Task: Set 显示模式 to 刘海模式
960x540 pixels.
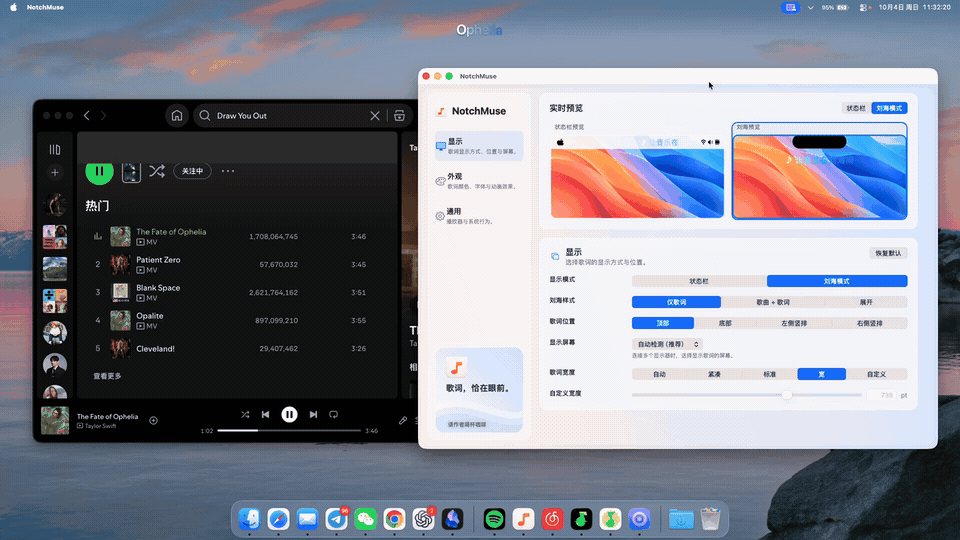Action: click(x=837, y=281)
